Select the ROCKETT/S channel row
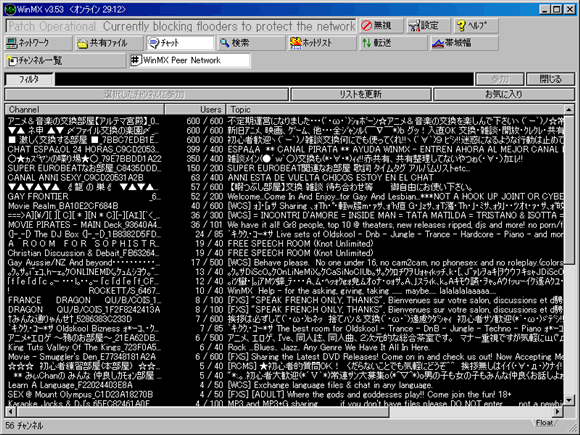Image resolution: width=580 pixels, height=435 pixels. click(x=284, y=291)
